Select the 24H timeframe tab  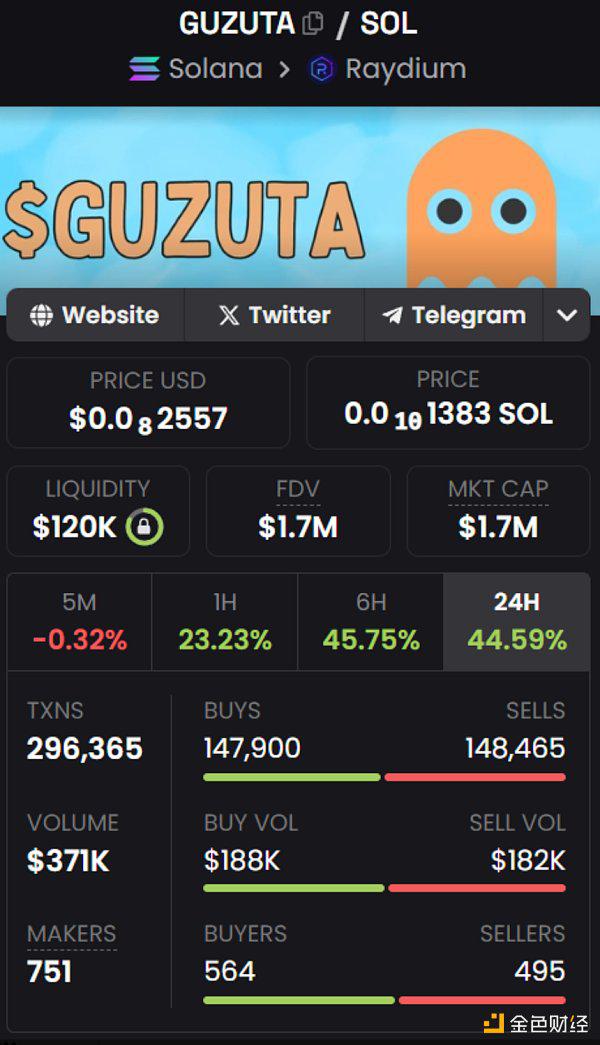(x=517, y=622)
